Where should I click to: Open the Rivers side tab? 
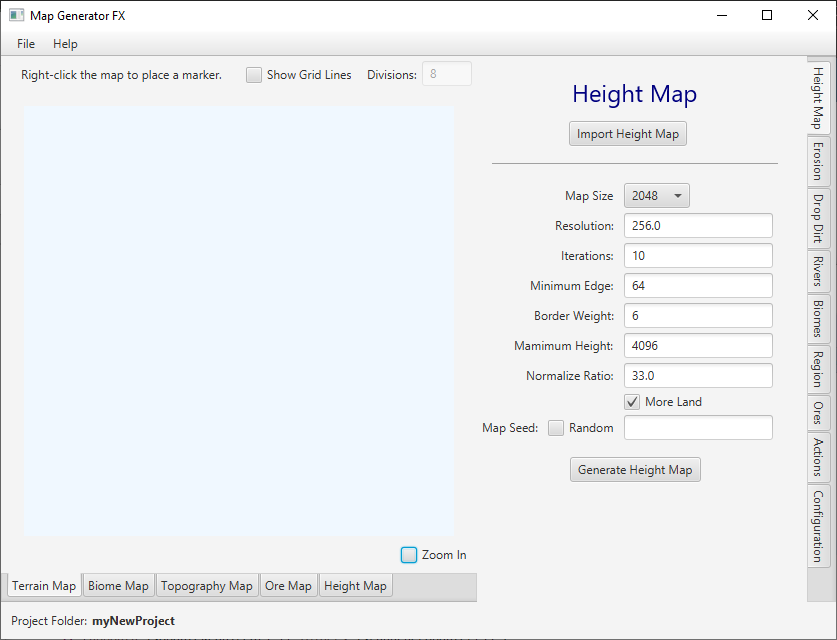(x=818, y=270)
